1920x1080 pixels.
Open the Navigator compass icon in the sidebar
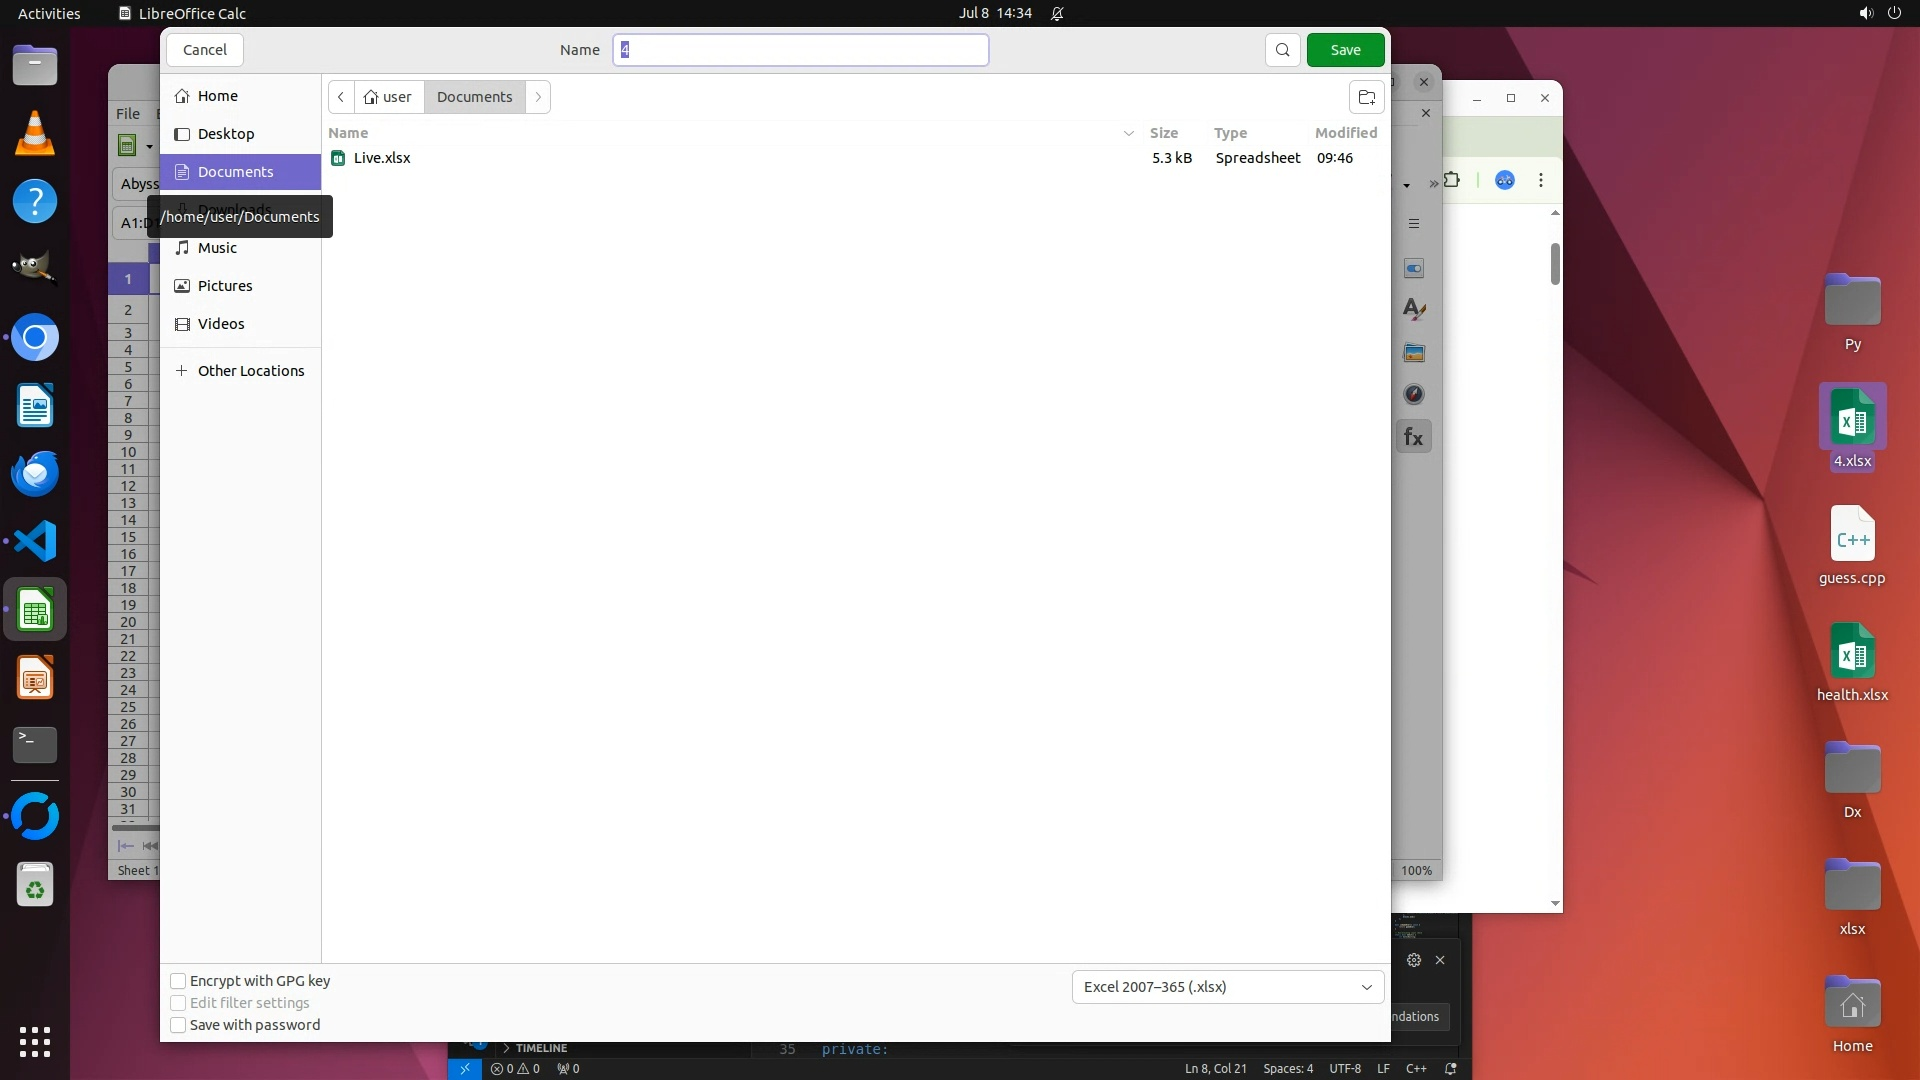(1413, 394)
